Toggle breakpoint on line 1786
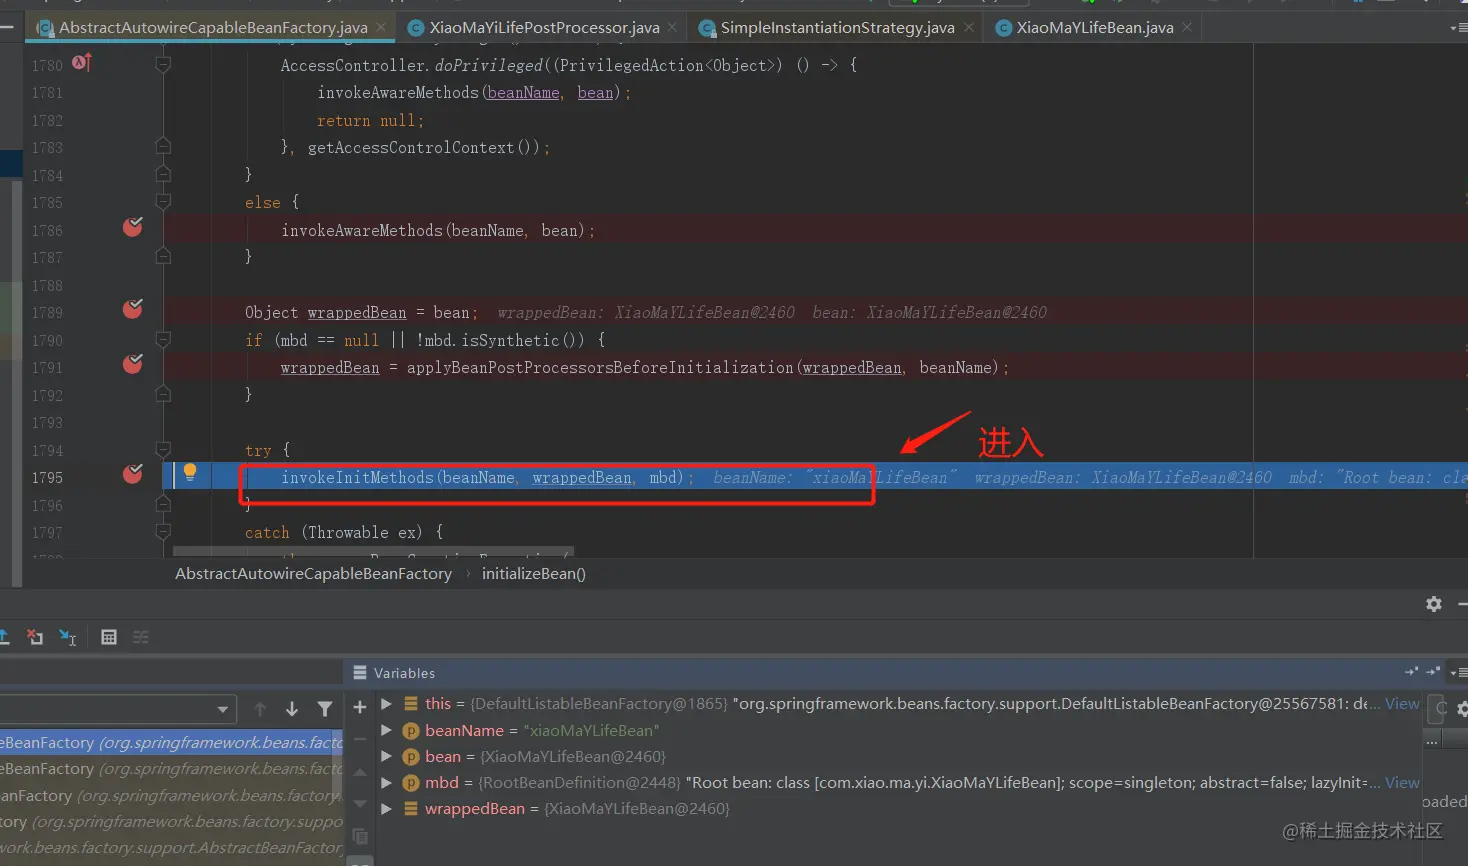 132,228
